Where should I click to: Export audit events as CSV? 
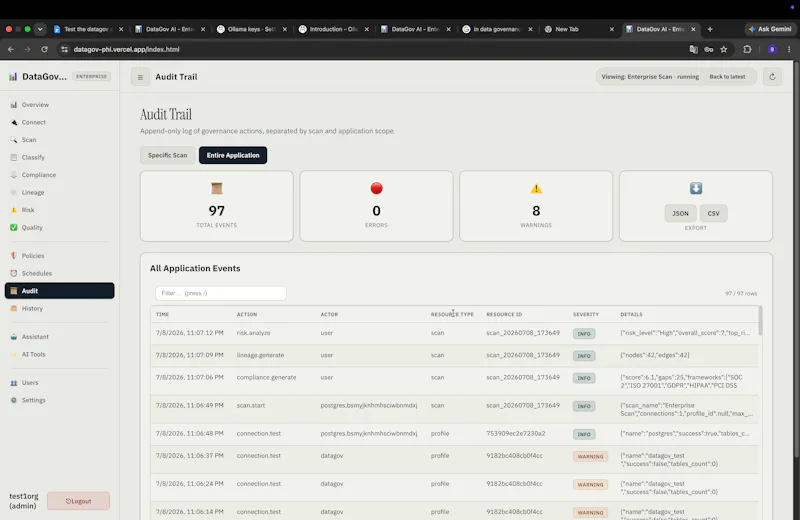point(713,213)
